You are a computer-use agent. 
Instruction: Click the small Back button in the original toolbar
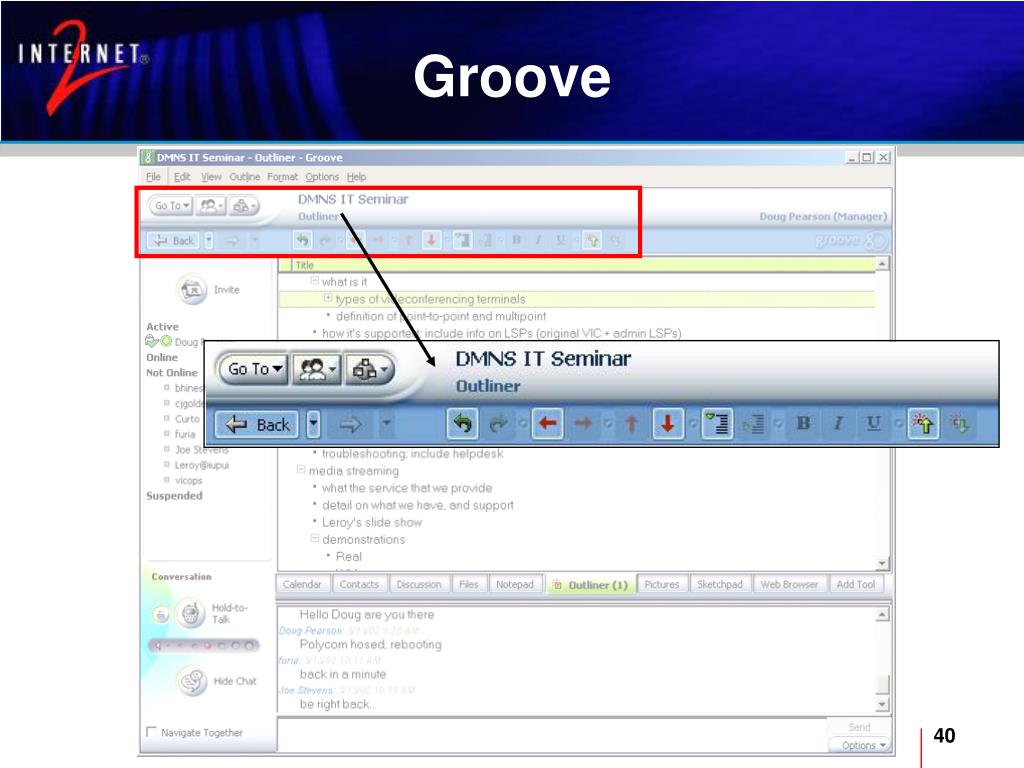point(173,240)
